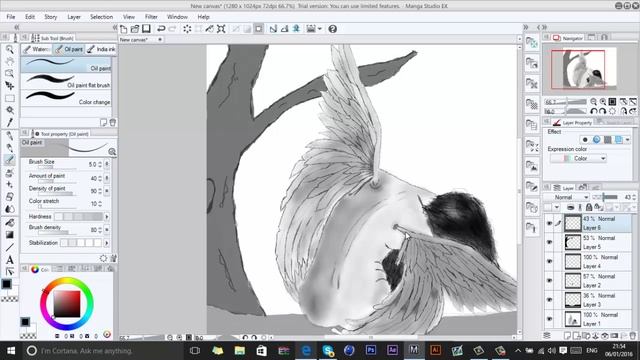Viewport: 640px width, 360px height.
Task: Hide Layer 2 via eye icon
Action: [x=549, y=280]
